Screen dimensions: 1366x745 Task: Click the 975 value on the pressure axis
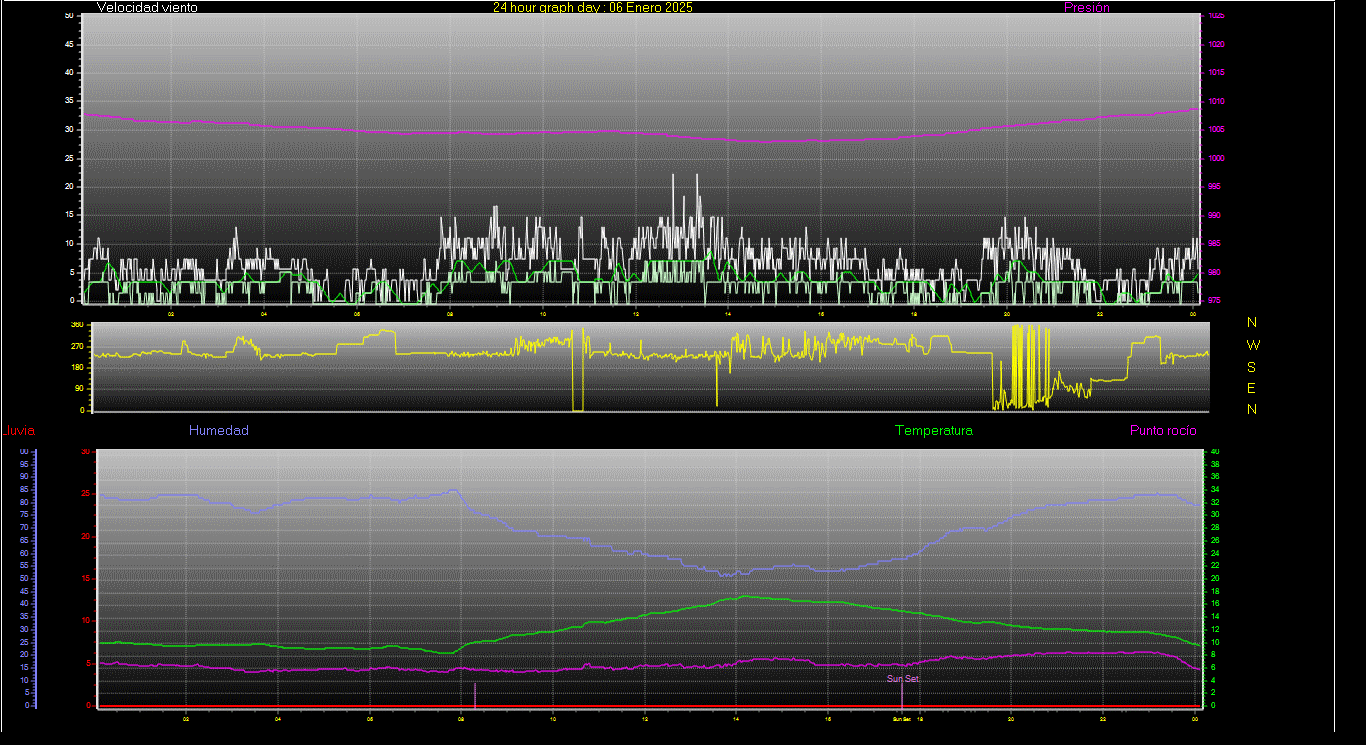point(1213,300)
